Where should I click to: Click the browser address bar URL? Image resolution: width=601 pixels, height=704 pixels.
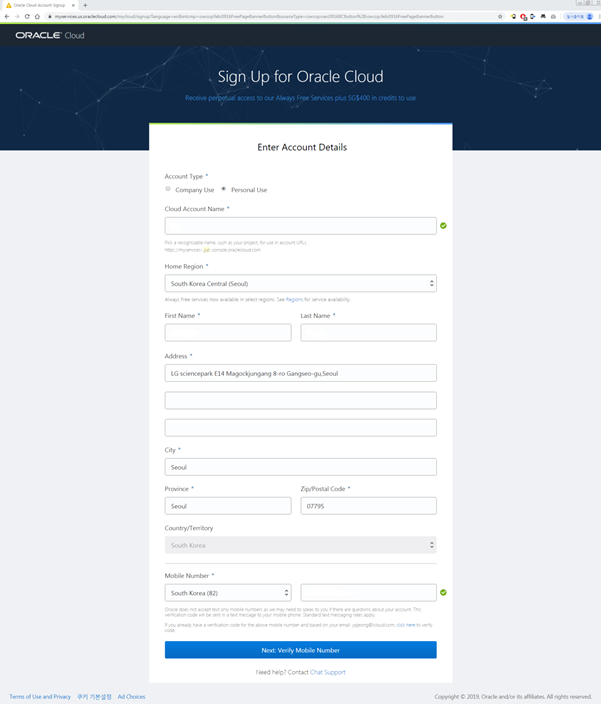[249, 17]
